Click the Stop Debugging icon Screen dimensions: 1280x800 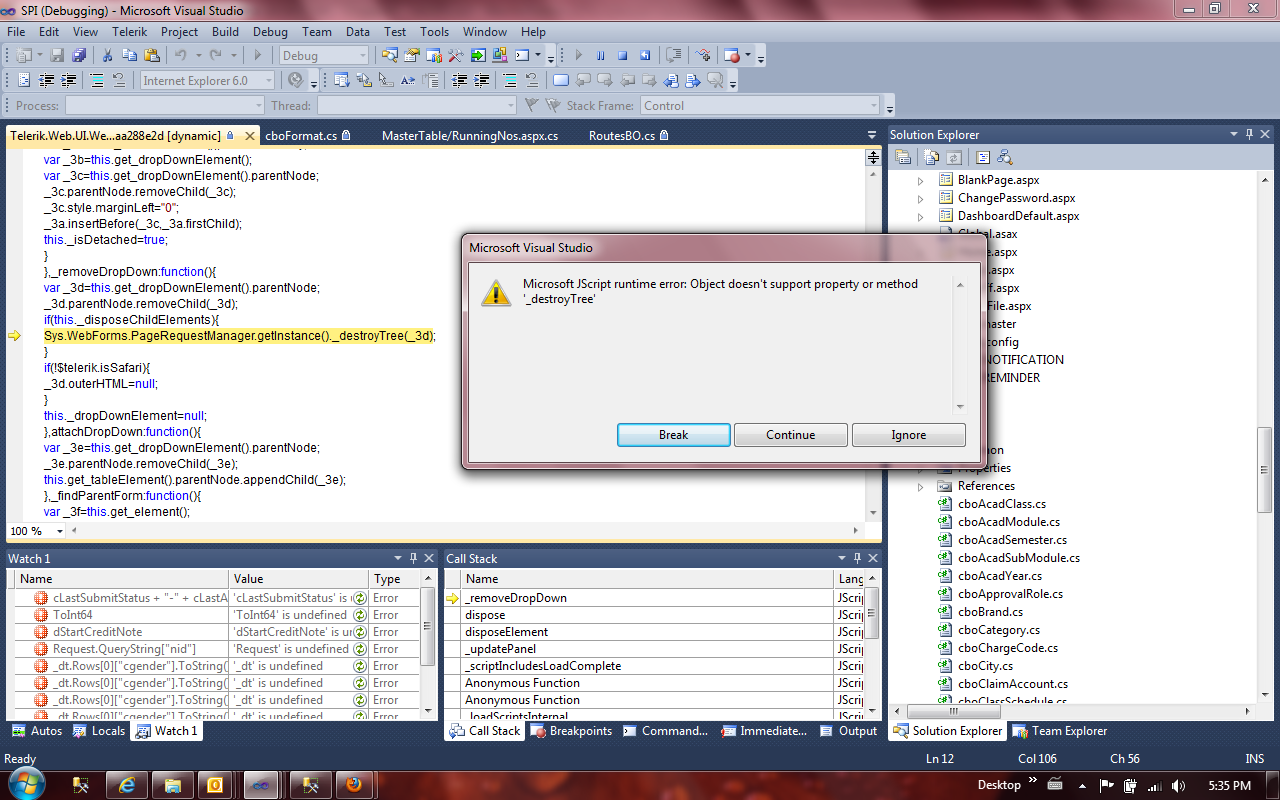coord(622,55)
